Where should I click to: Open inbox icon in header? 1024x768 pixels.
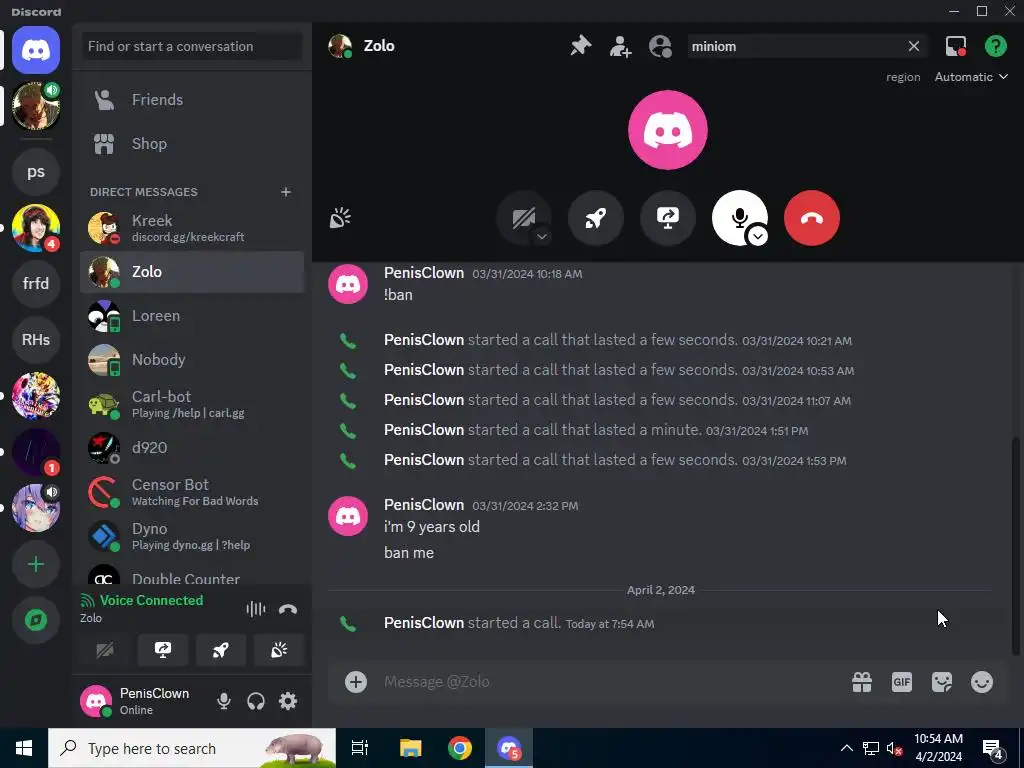point(955,46)
